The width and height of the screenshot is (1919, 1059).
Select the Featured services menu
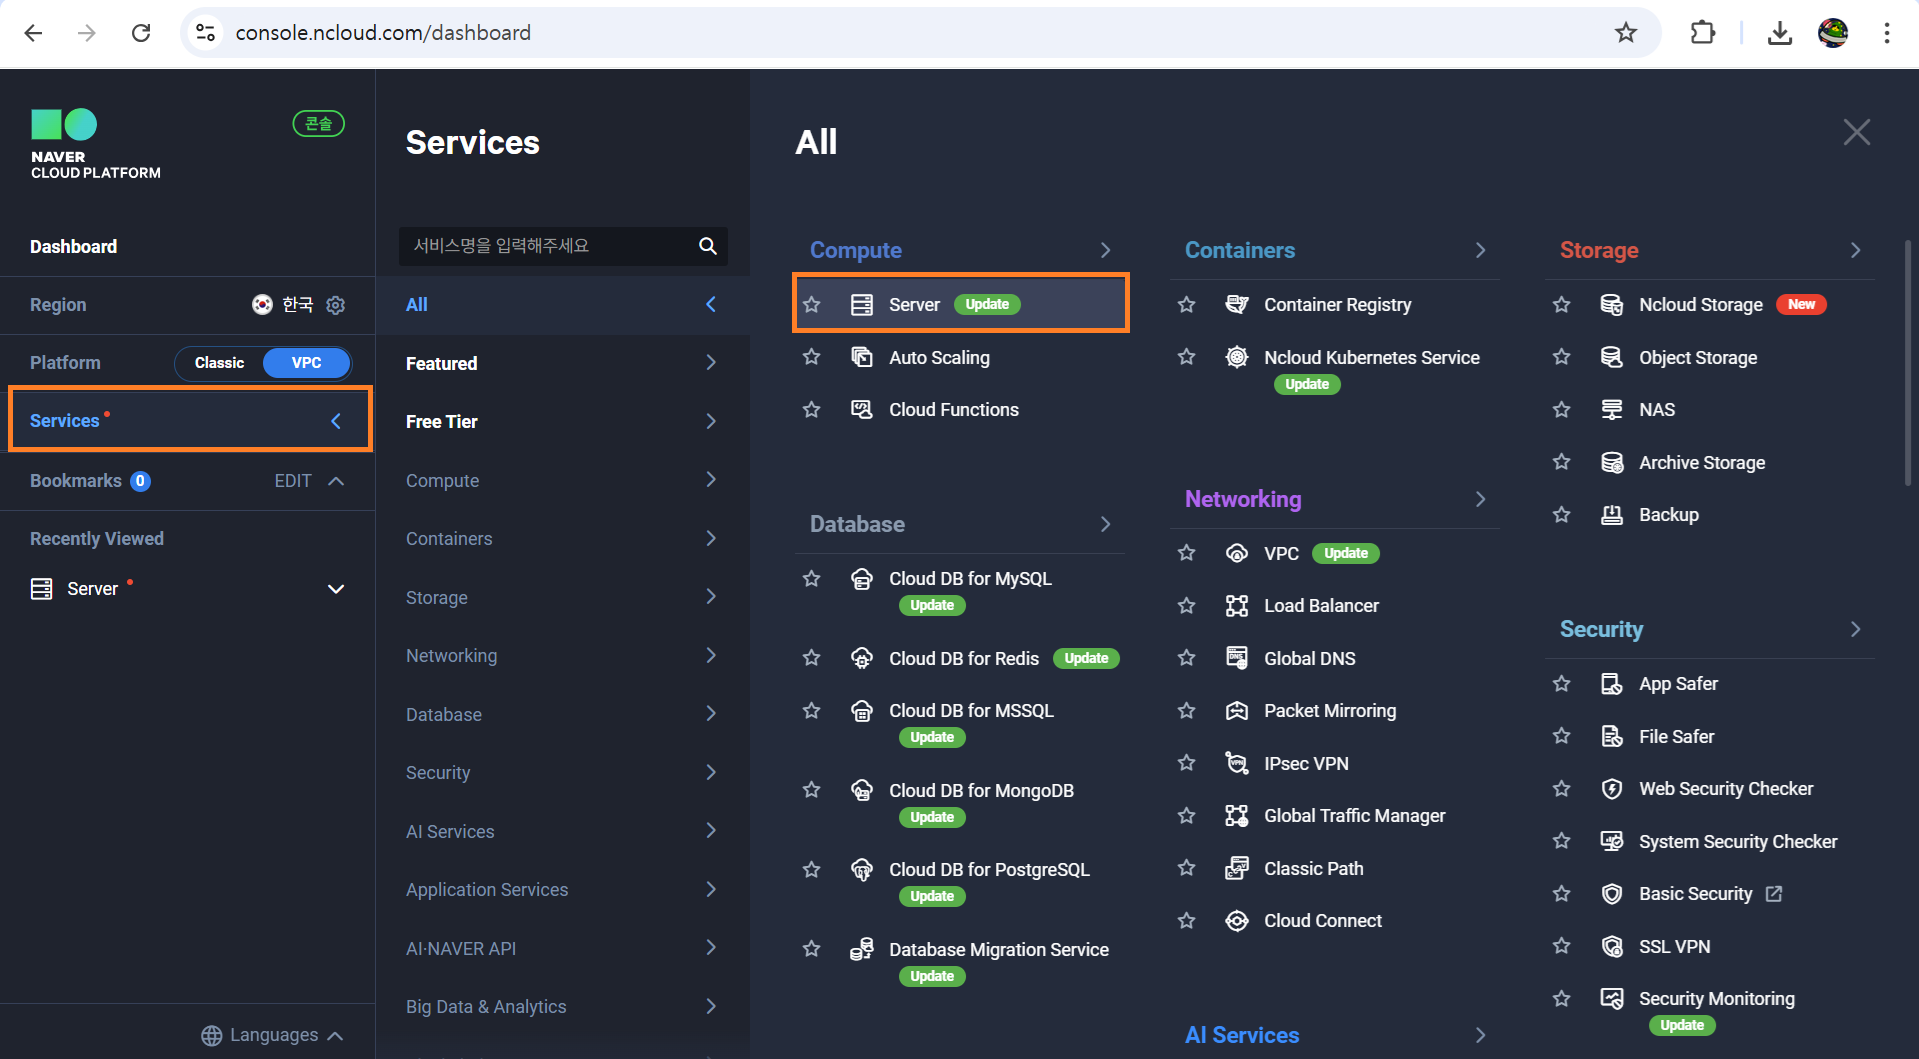(562, 363)
